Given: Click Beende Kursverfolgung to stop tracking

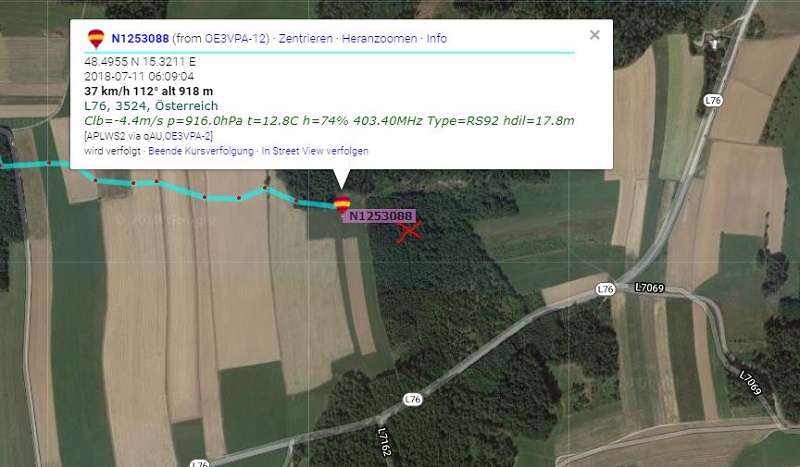Looking at the screenshot, I should [x=201, y=151].
